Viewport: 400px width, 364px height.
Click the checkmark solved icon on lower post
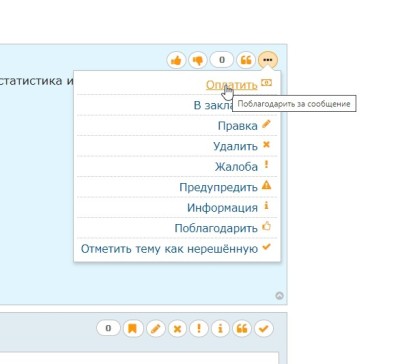coord(264,329)
